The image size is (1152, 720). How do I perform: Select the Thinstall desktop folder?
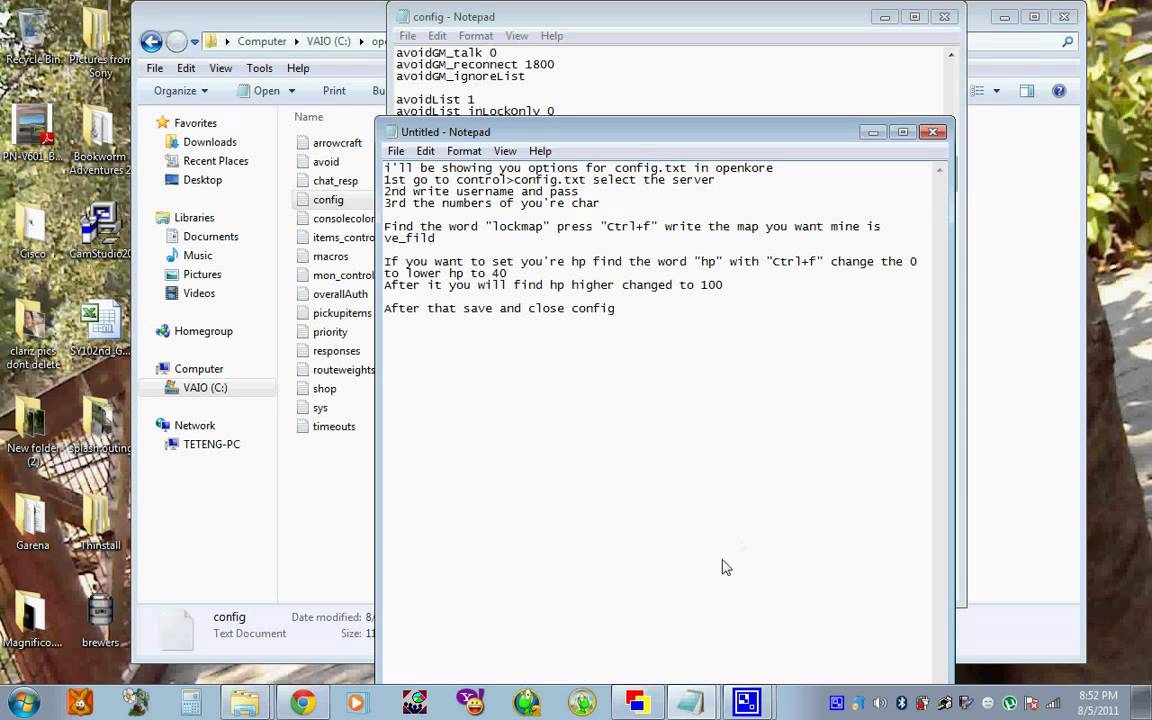coord(100,522)
